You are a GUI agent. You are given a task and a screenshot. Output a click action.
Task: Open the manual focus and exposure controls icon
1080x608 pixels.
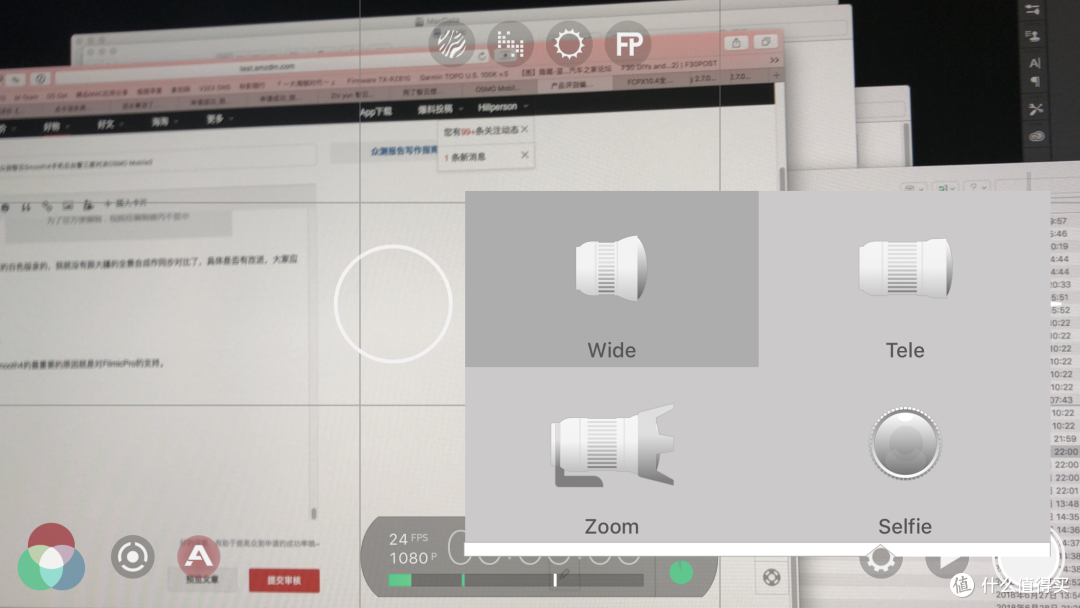point(132,556)
